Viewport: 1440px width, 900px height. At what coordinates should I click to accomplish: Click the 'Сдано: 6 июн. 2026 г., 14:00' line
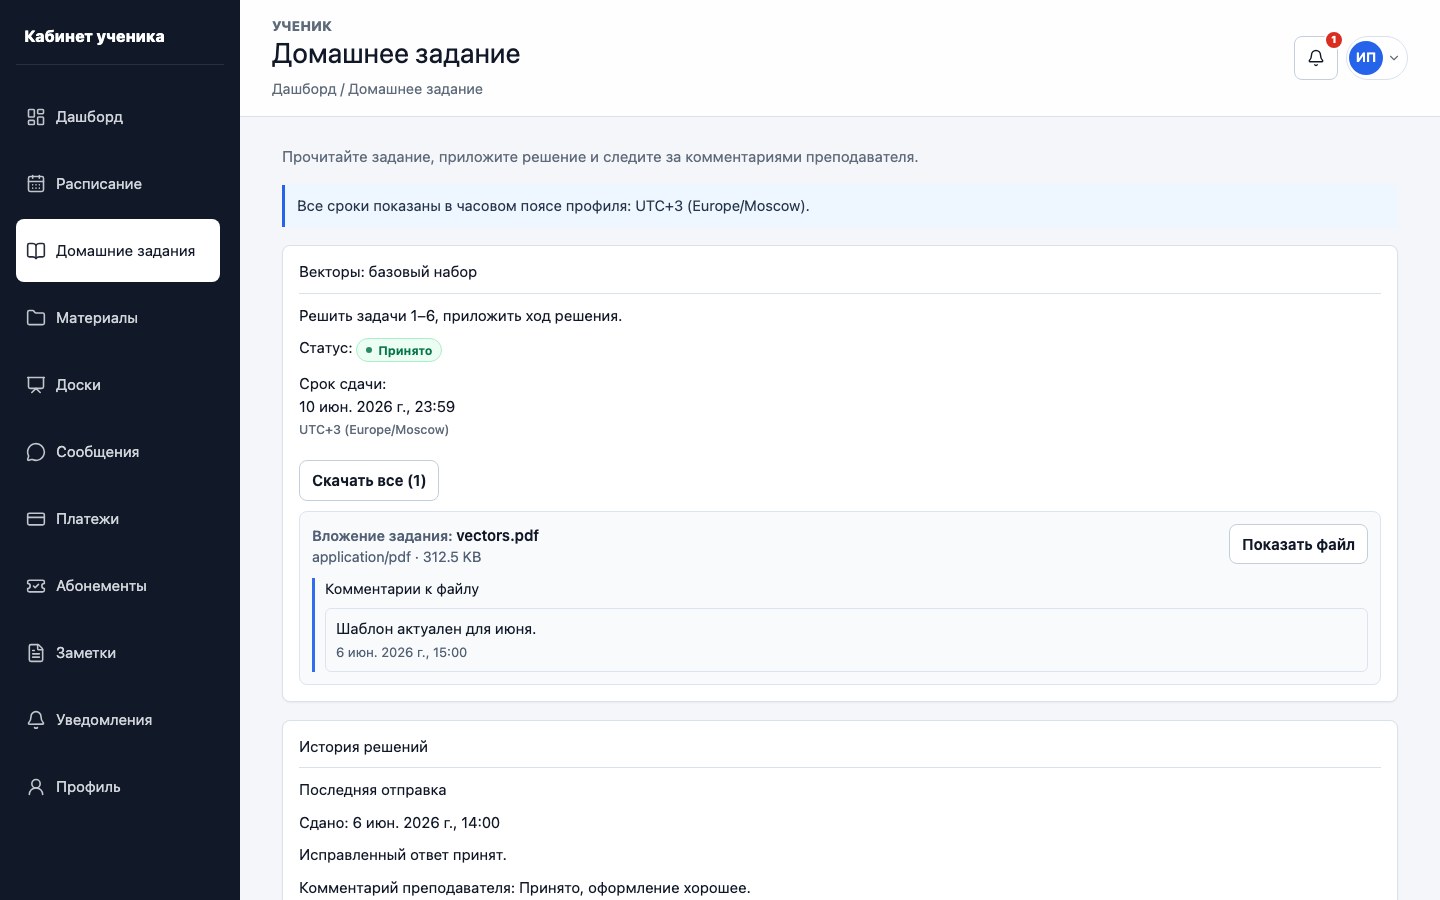click(x=399, y=823)
